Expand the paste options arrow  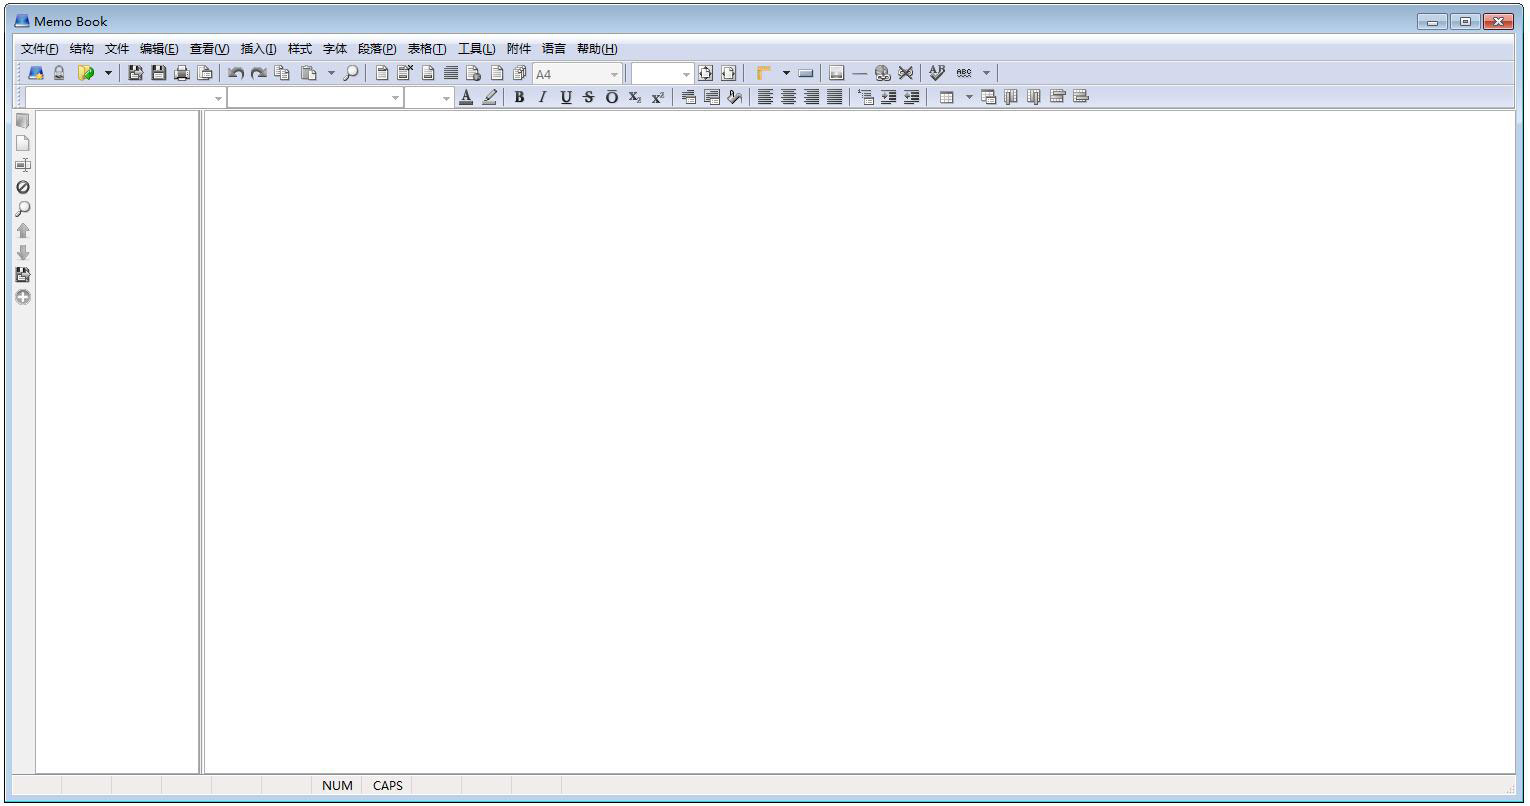click(331, 73)
